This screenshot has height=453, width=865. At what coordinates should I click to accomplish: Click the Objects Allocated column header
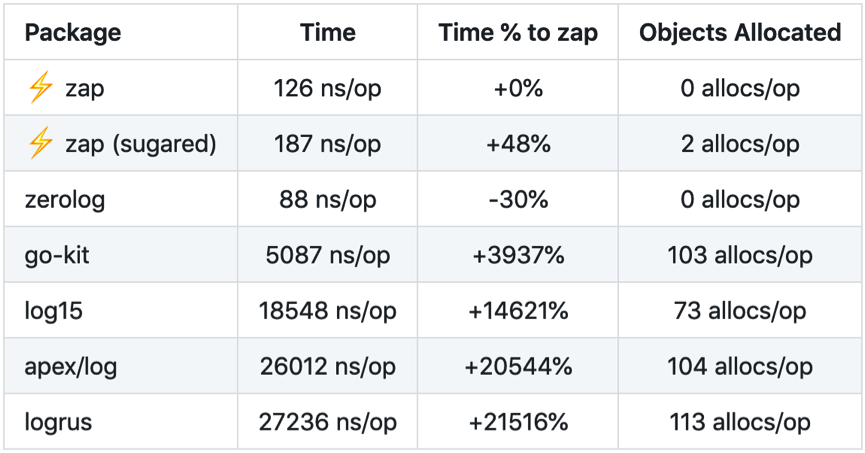[740, 32]
